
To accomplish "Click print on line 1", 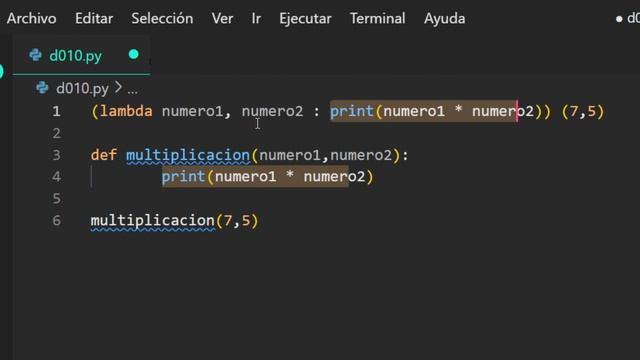I will pos(352,111).
